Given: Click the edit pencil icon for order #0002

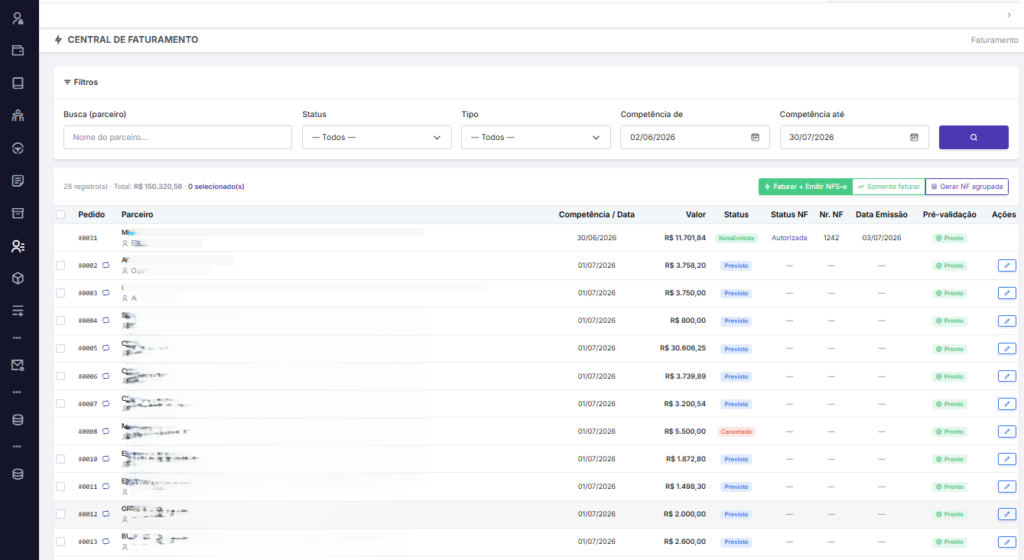Looking at the screenshot, I should [x=1006, y=266].
